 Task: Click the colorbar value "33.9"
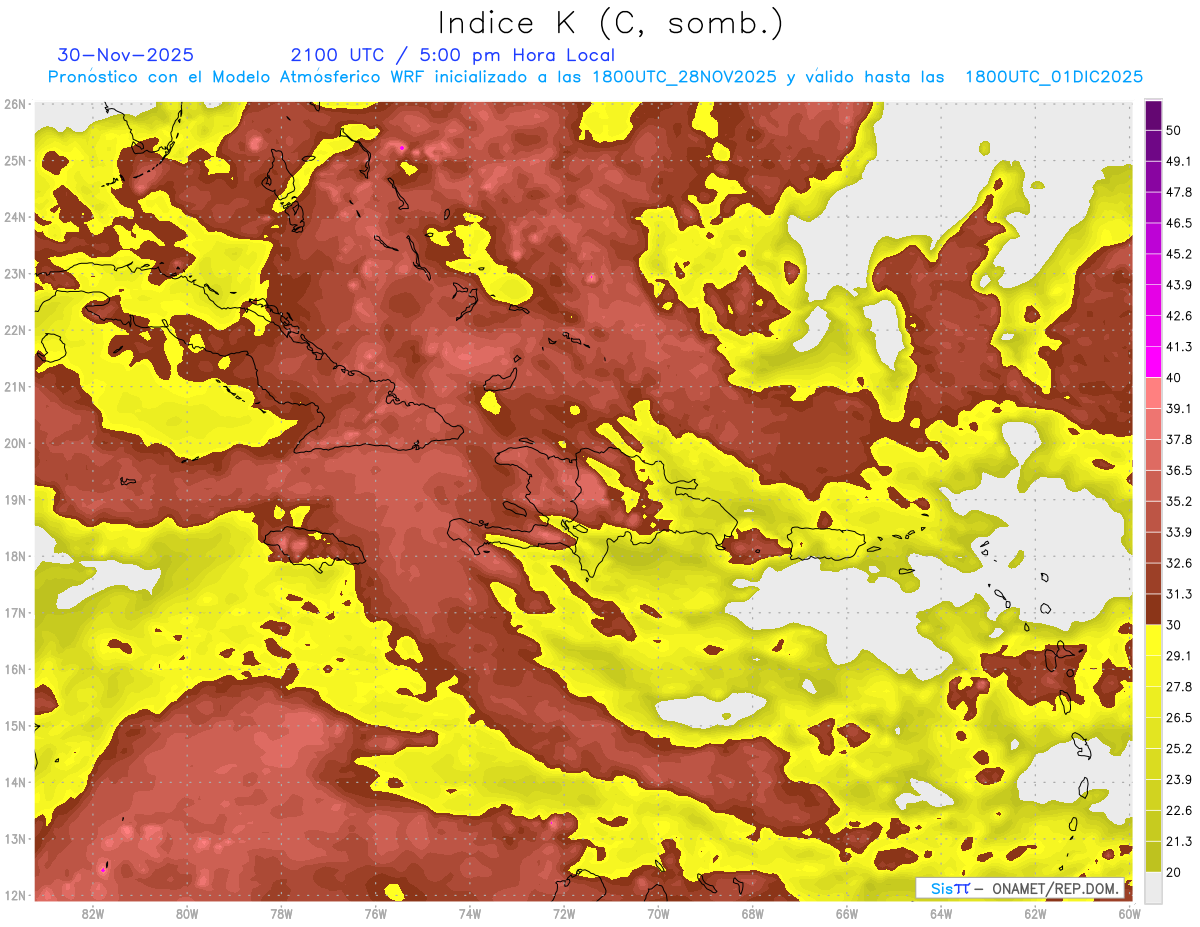point(1178,532)
